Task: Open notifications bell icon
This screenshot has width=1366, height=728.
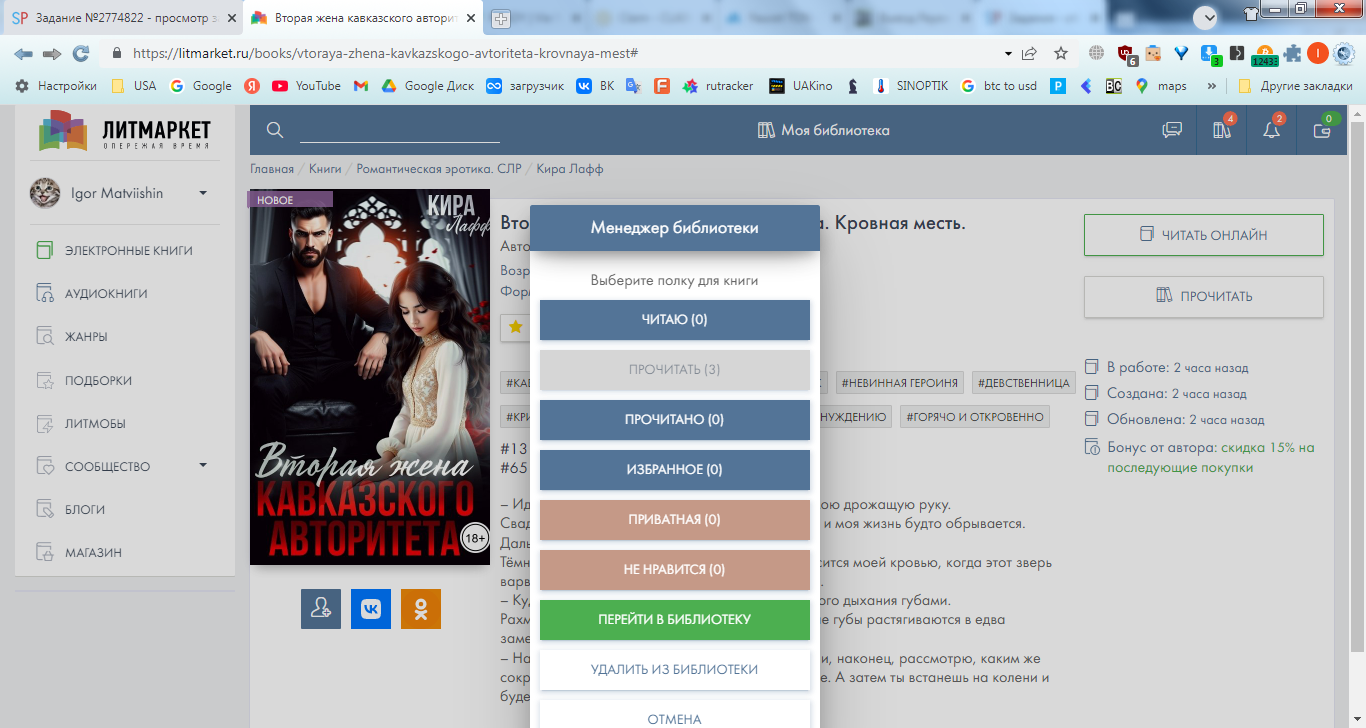Action: pos(1272,130)
